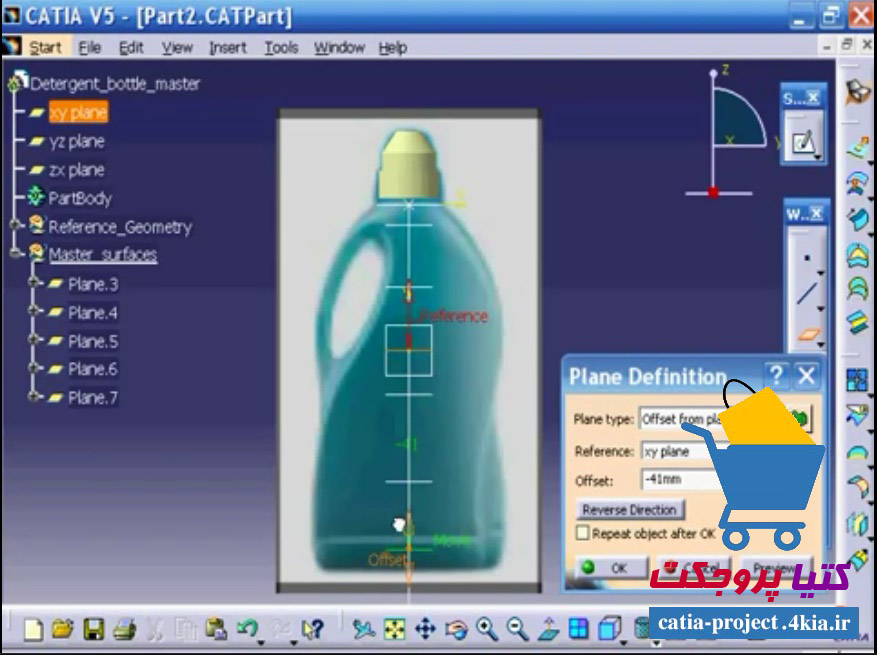Screen dimensions: 877x655
Task: Click the workbench icon atop the right toolbar
Action: click(x=857, y=92)
